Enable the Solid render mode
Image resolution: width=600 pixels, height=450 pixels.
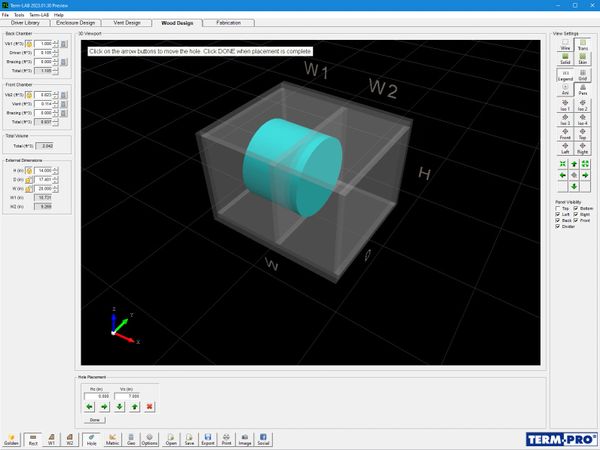pyautogui.click(x=565, y=59)
